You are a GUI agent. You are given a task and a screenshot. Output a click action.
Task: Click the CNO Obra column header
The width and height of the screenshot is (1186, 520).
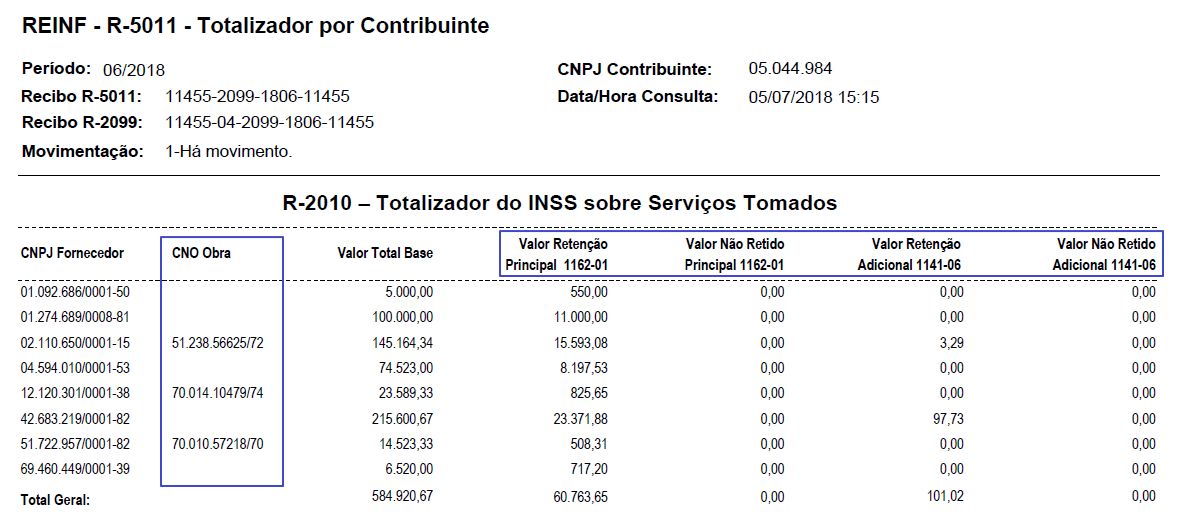(x=201, y=254)
